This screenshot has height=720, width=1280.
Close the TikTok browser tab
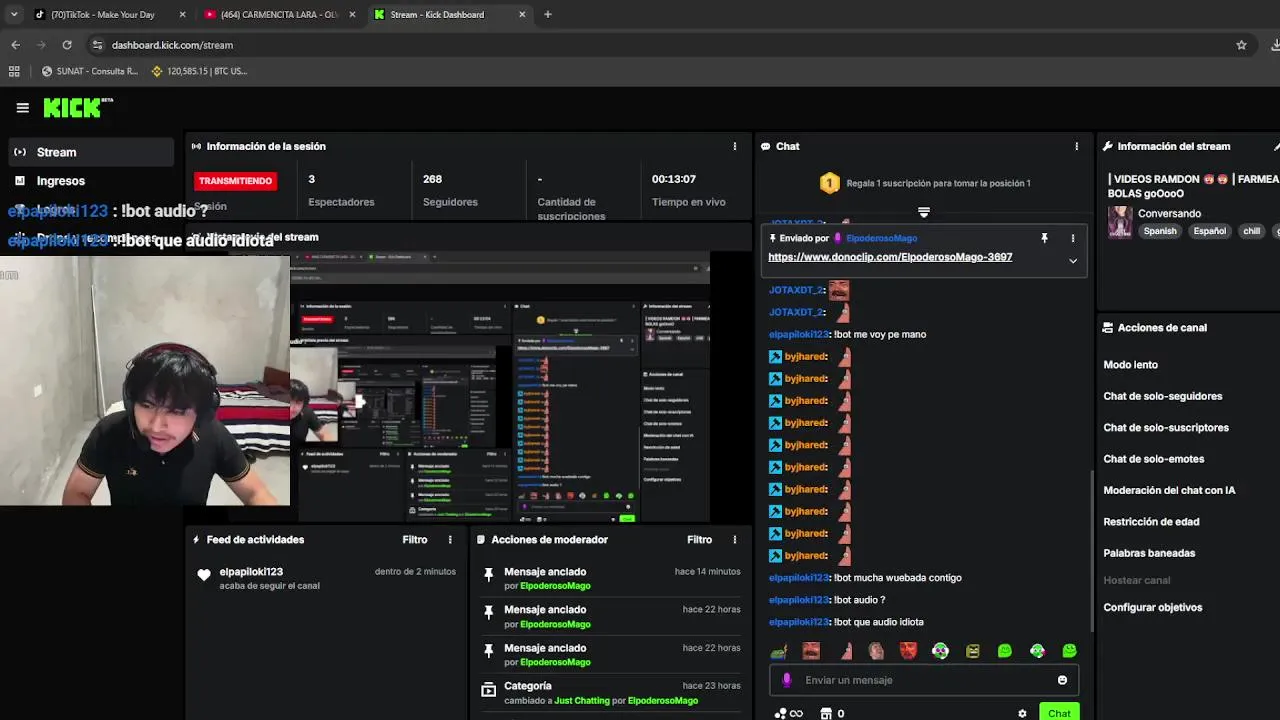(x=182, y=14)
